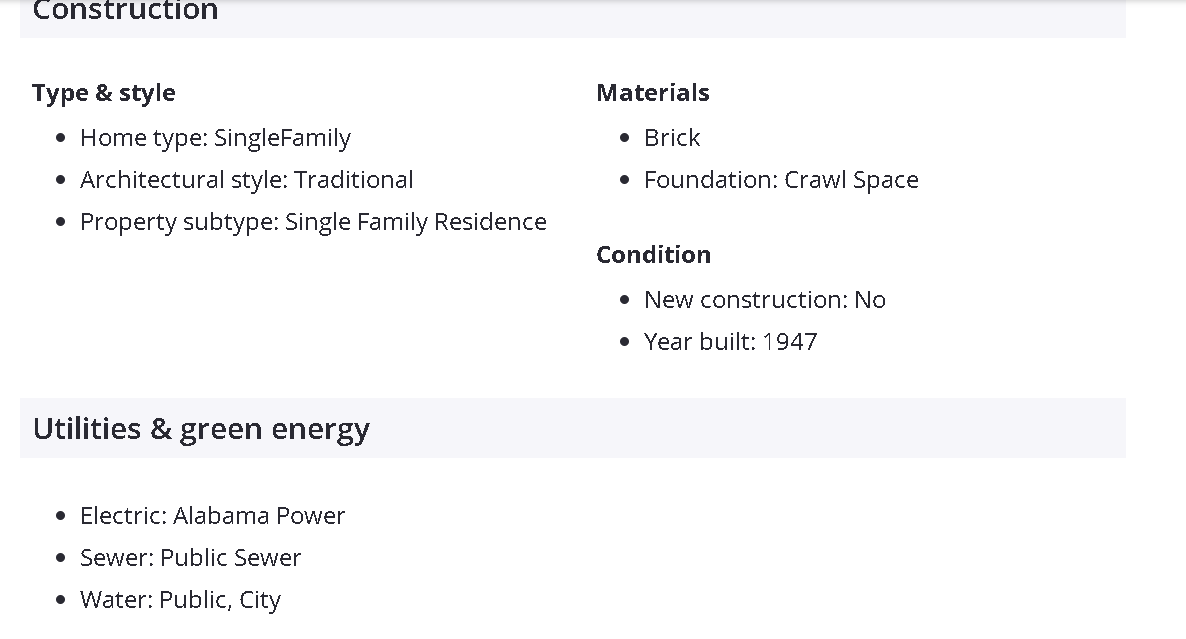
Task: Click the Construction section header
Action: coord(126,12)
